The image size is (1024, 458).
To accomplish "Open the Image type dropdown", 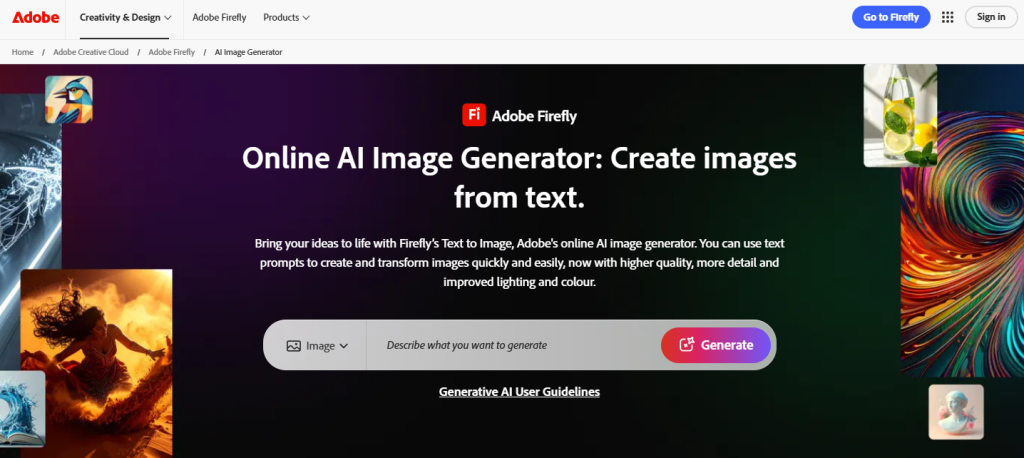I will pos(317,346).
